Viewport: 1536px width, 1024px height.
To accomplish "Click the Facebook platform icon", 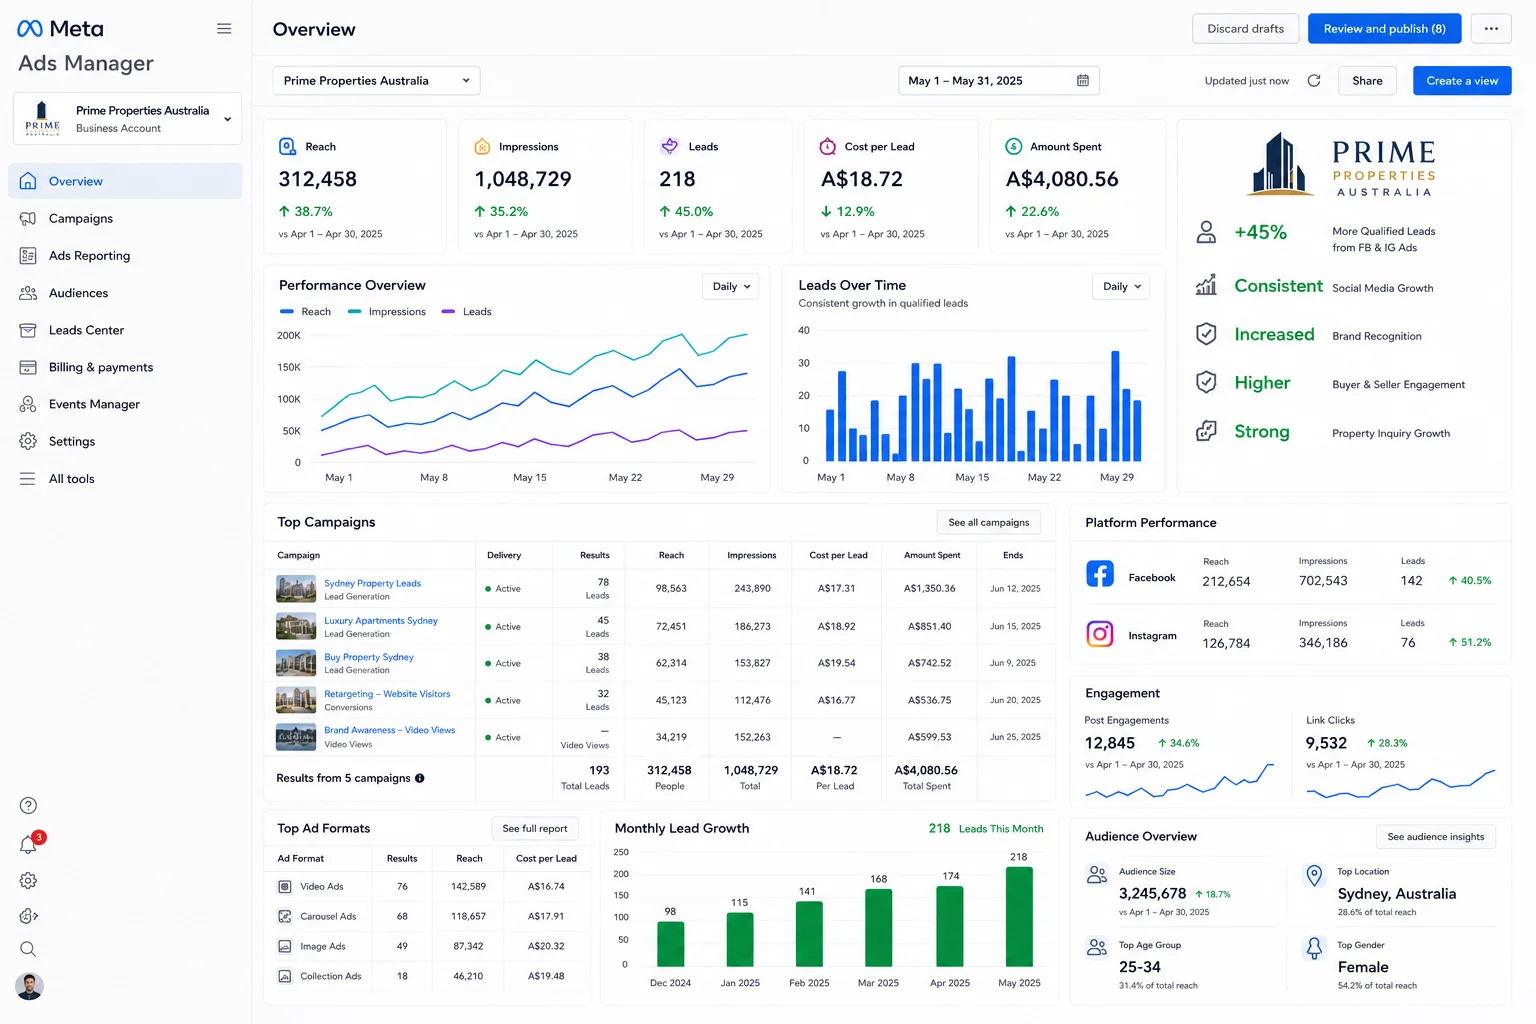I will [x=1100, y=574].
